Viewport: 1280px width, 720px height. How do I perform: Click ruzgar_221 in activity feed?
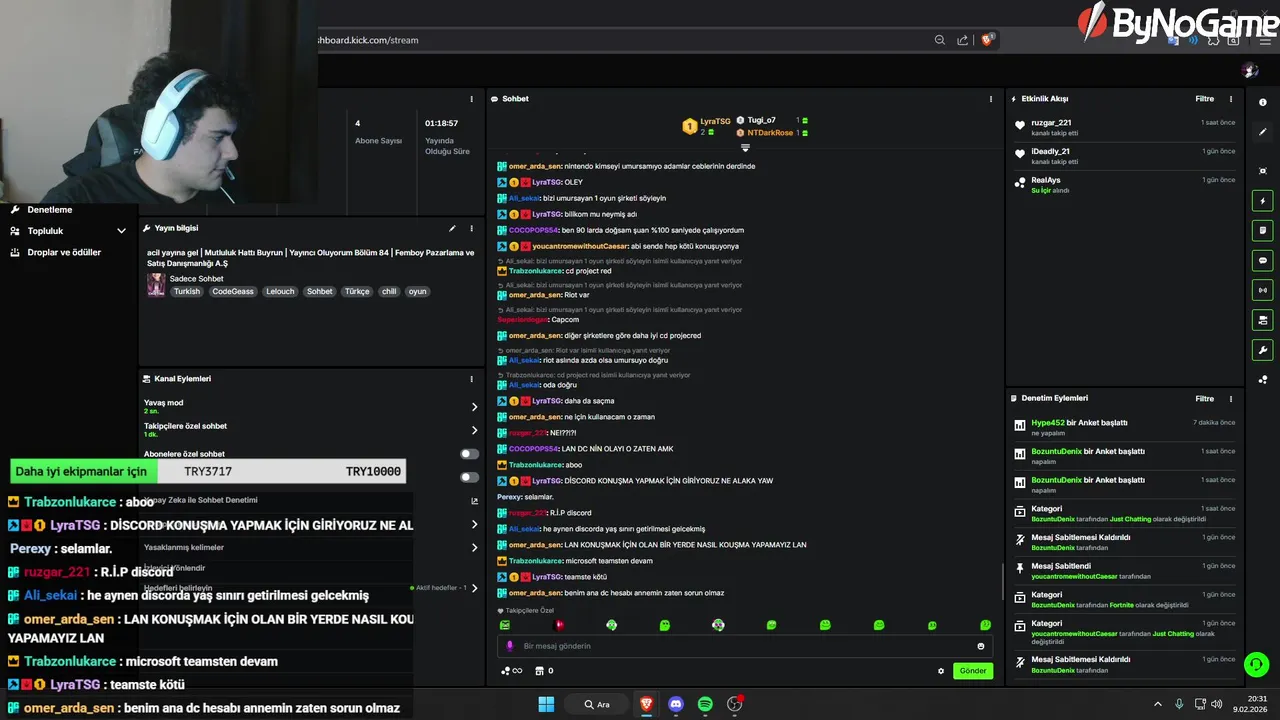(1051, 123)
